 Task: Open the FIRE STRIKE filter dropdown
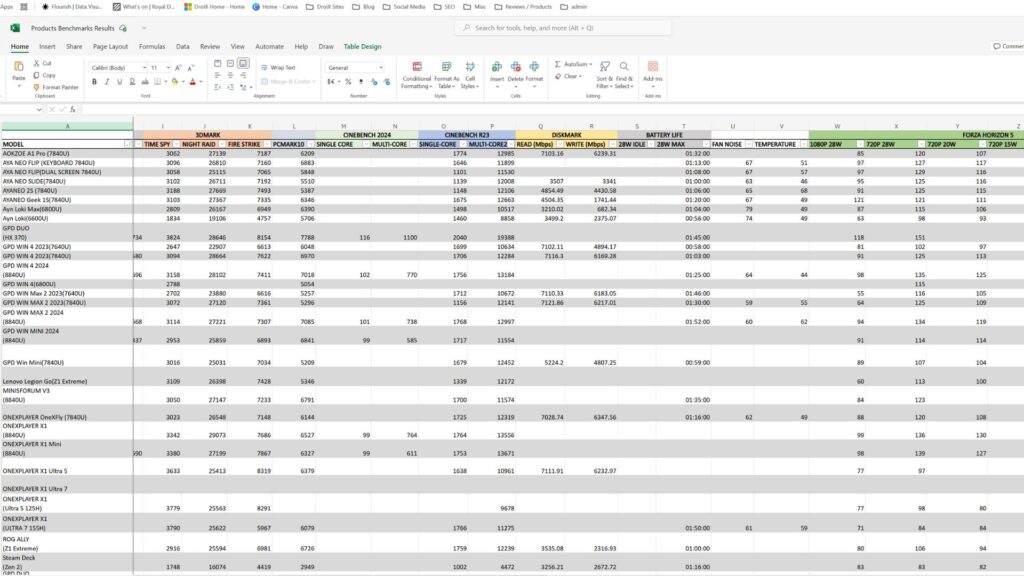pyautogui.click(x=266, y=144)
